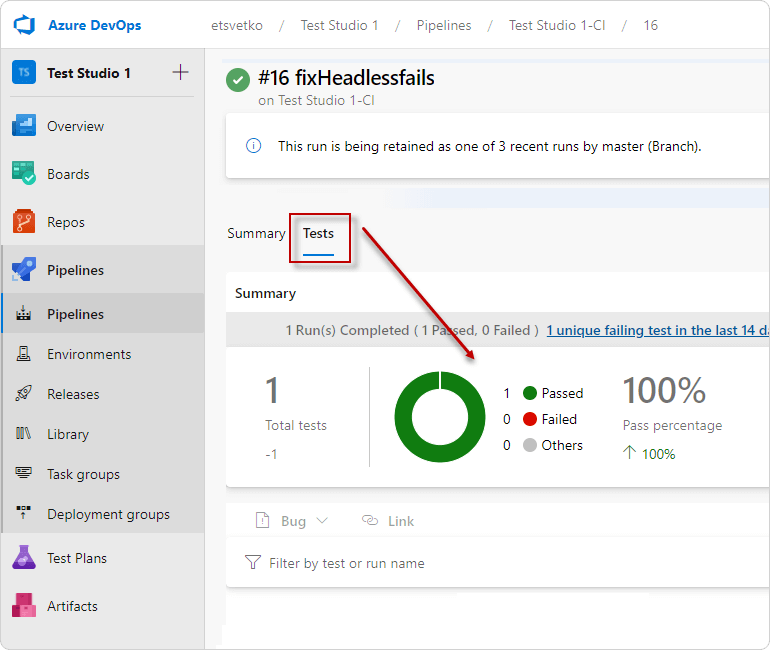Open the Test Plans flask icon
Viewport: 770px width, 650px height.
(x=24, y=558)
